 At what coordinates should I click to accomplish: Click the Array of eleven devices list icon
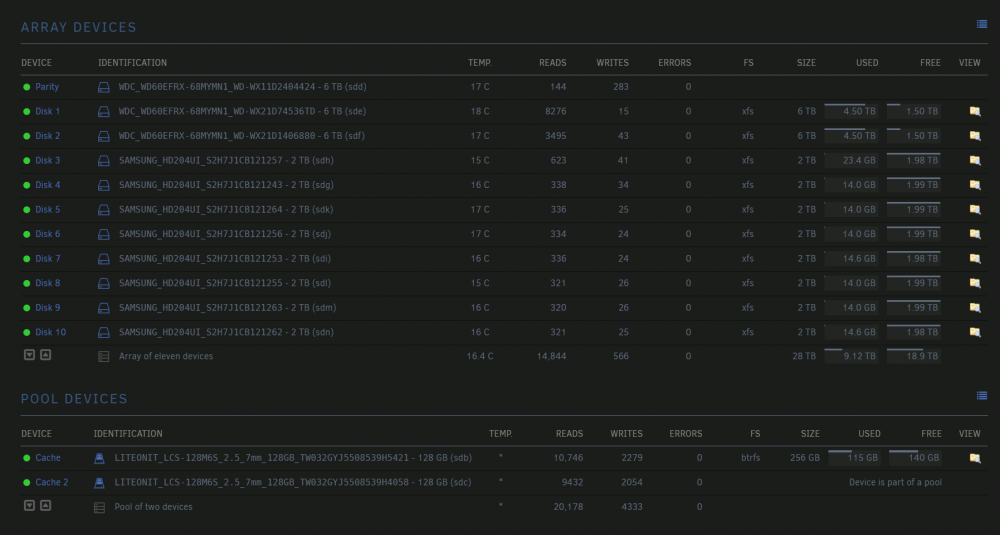[x=103, y=357]
